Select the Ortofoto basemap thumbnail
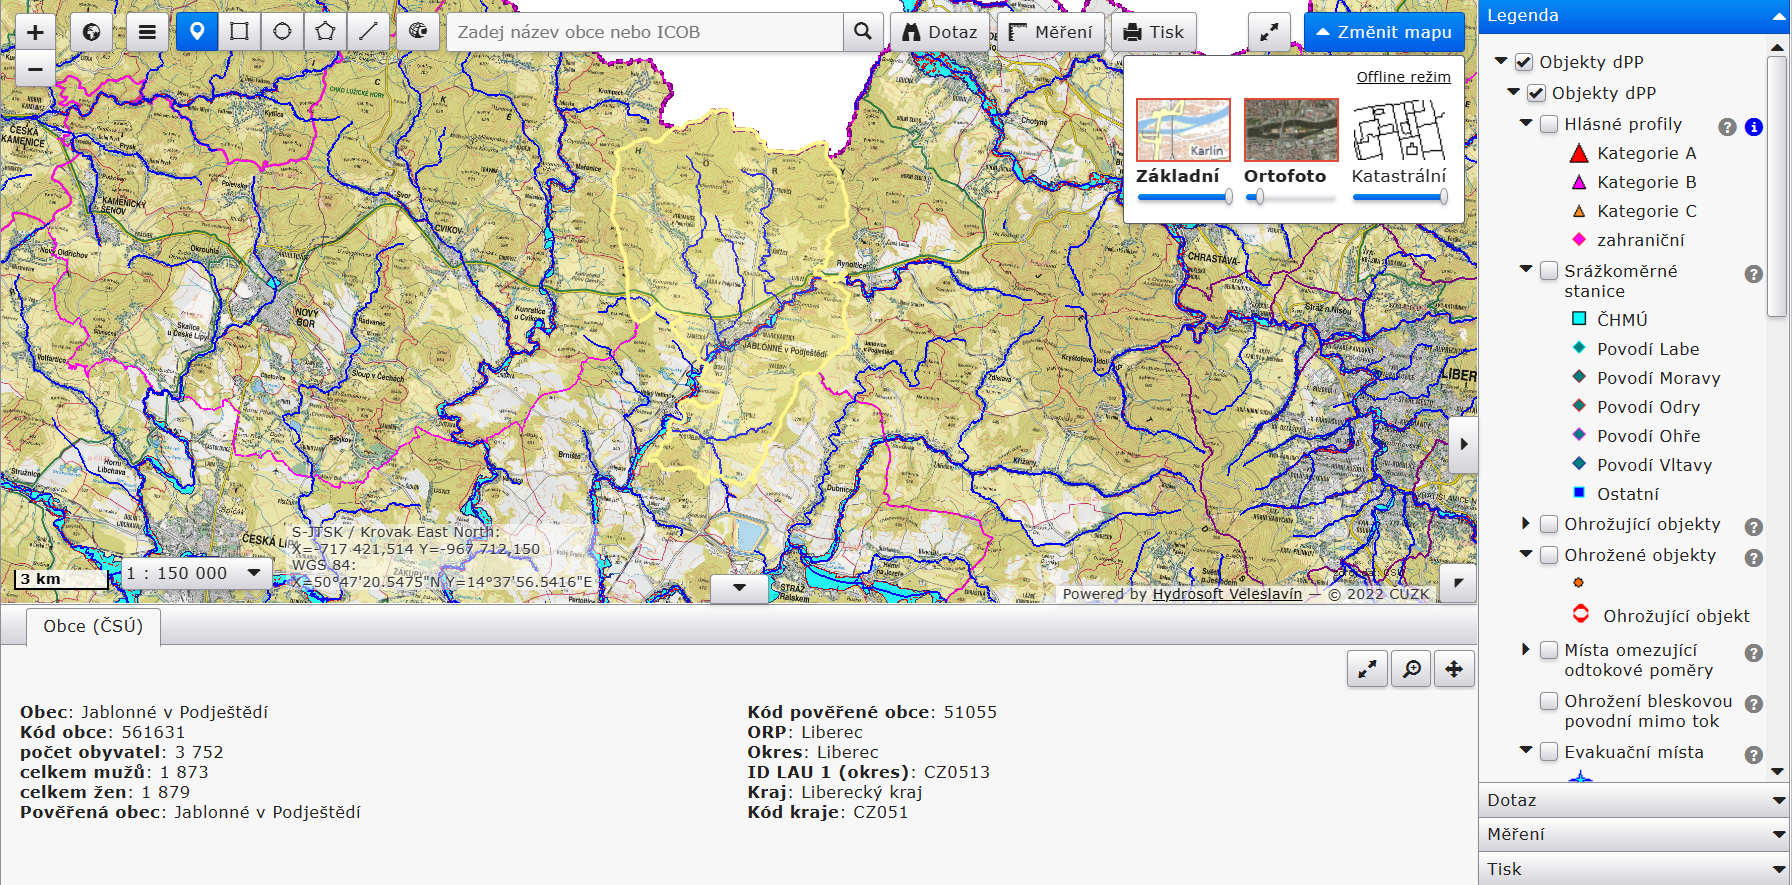 (x=1291, y=130)
